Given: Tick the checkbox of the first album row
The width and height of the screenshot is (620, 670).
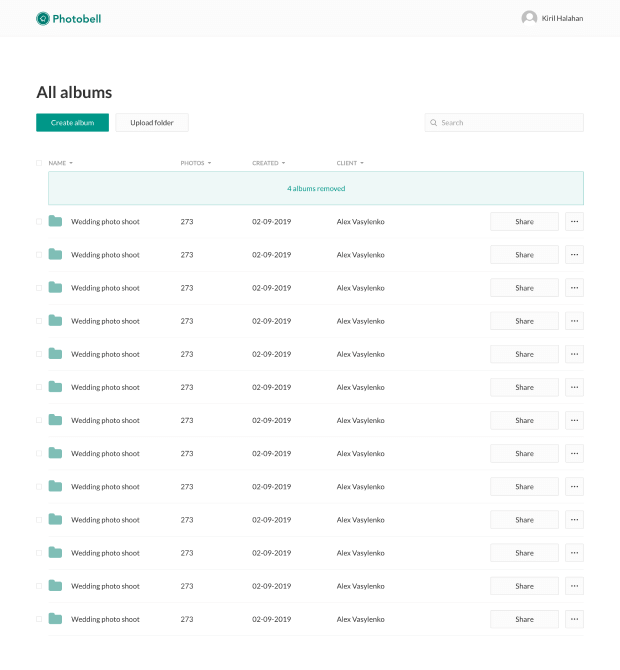Looking at the screenshot, I should [x=39, y=221].
